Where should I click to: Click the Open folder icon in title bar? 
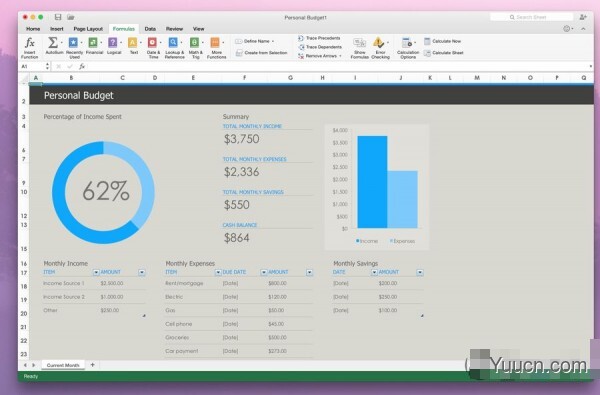point(71,17)
